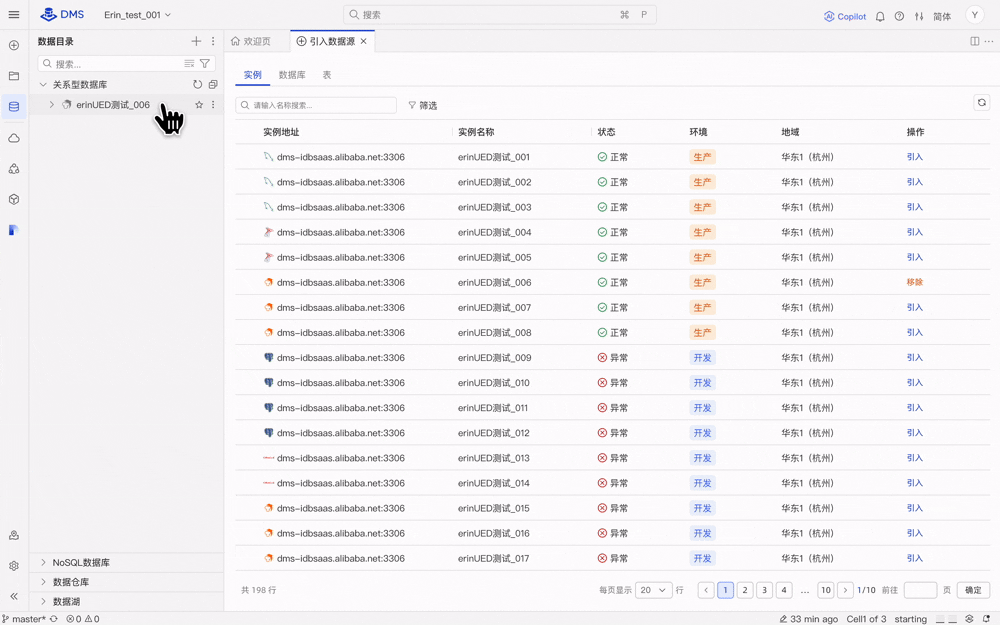
Task: Click the refresh icon in data catalog
Action: tap(197, 85)
